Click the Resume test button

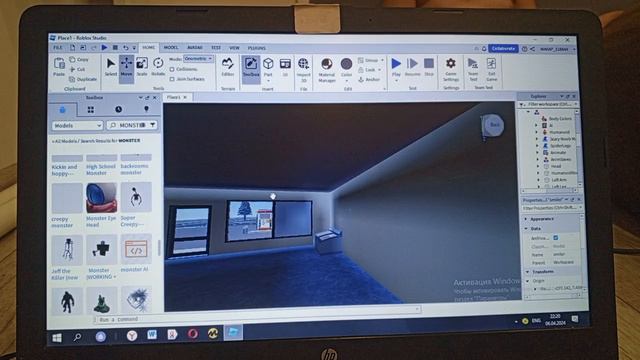tap(413, 67)
